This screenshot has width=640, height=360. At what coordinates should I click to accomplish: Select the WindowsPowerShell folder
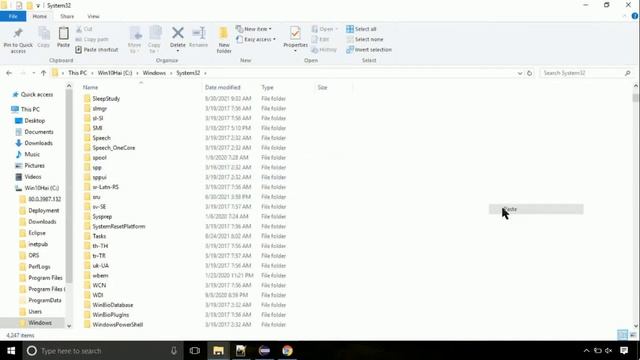point(118,324)
